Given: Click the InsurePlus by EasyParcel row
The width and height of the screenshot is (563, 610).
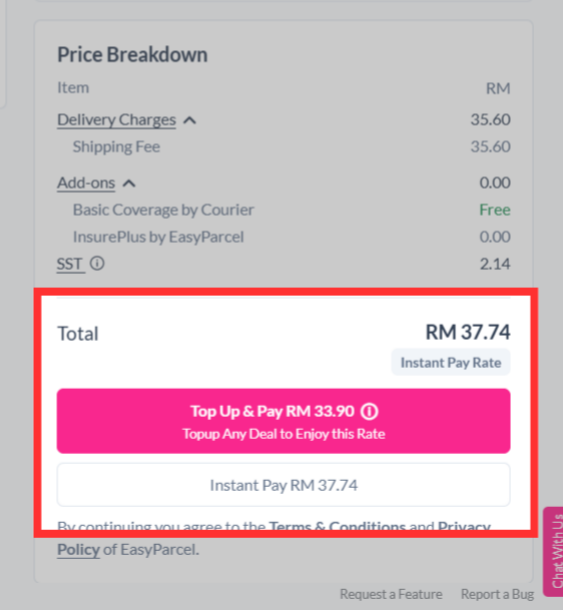Looking at the screenshot, I should [x=284, y=237].
